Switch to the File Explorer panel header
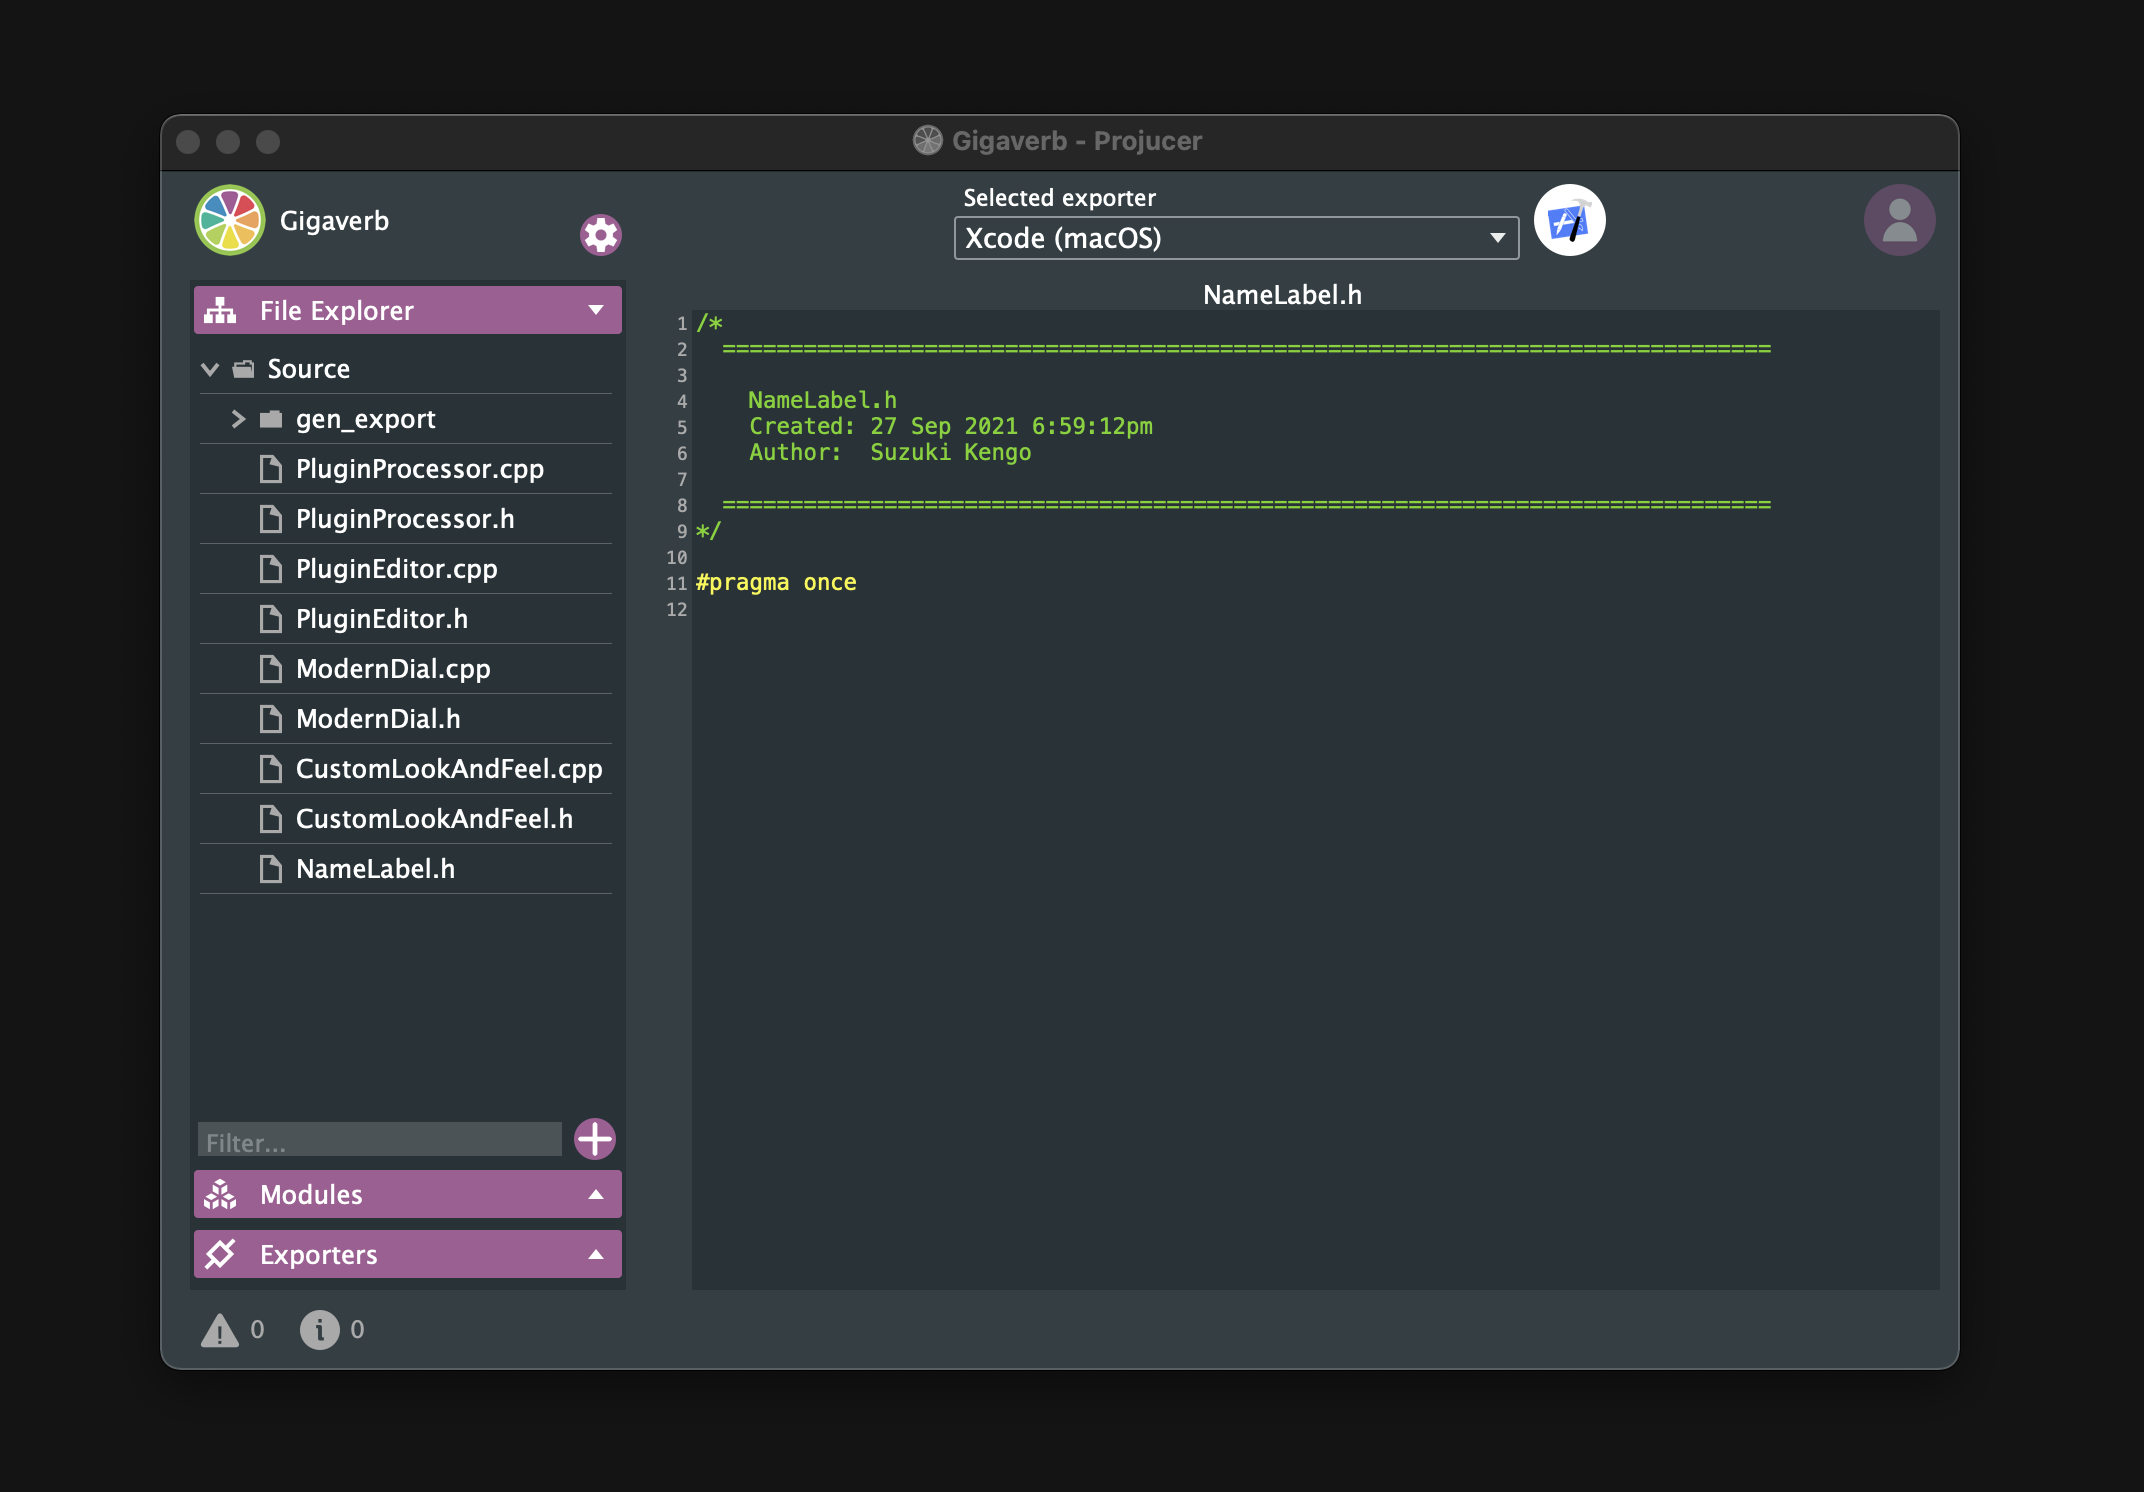 click(408, 310)
